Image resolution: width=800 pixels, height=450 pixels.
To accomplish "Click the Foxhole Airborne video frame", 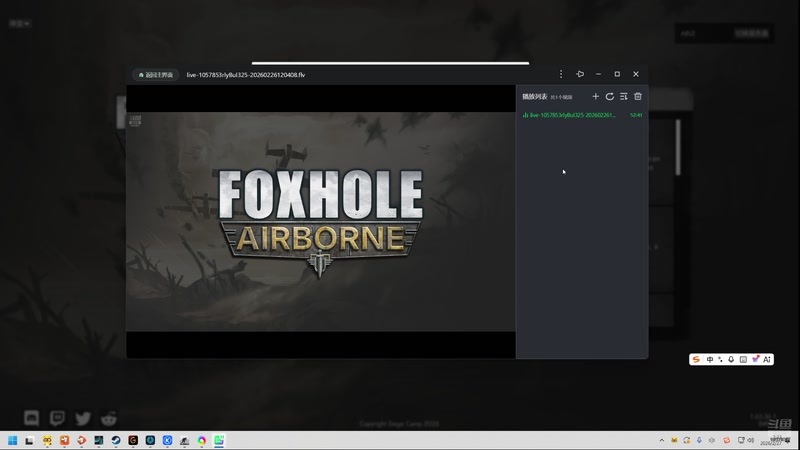I will coord(321,222).
